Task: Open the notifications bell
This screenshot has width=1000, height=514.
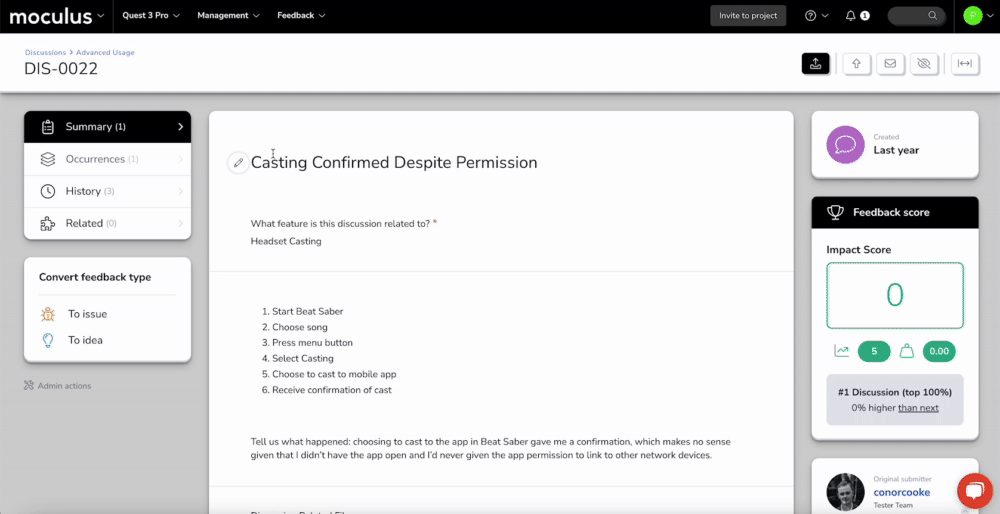Action: pyautogui.click(x=851, y=16)
